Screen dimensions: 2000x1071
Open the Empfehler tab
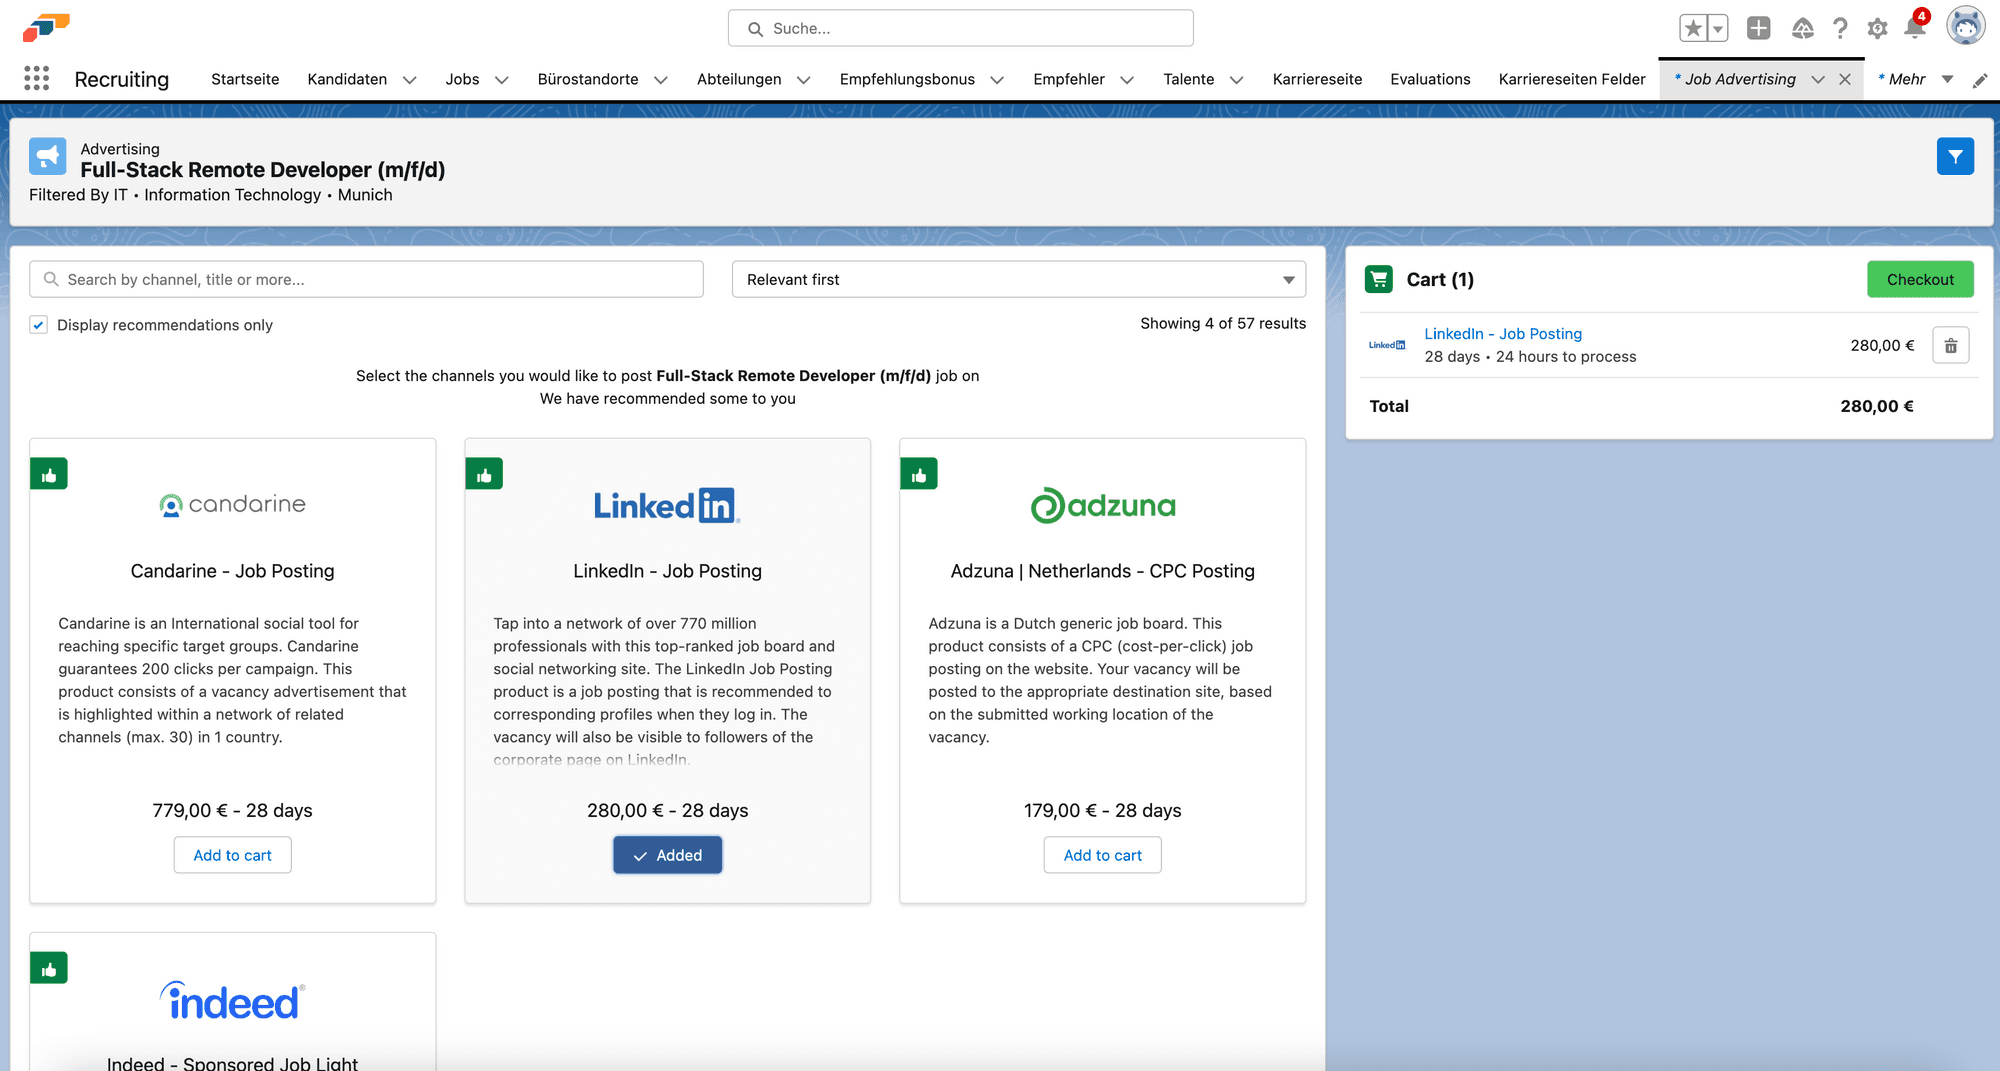(x=1069, y=79)
